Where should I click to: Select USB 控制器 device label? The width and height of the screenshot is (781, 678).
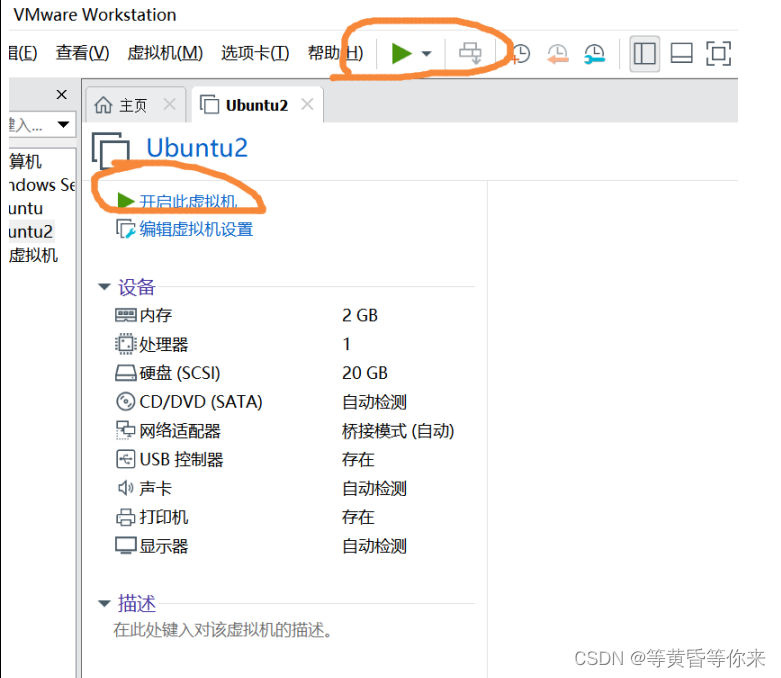(181, 459)
